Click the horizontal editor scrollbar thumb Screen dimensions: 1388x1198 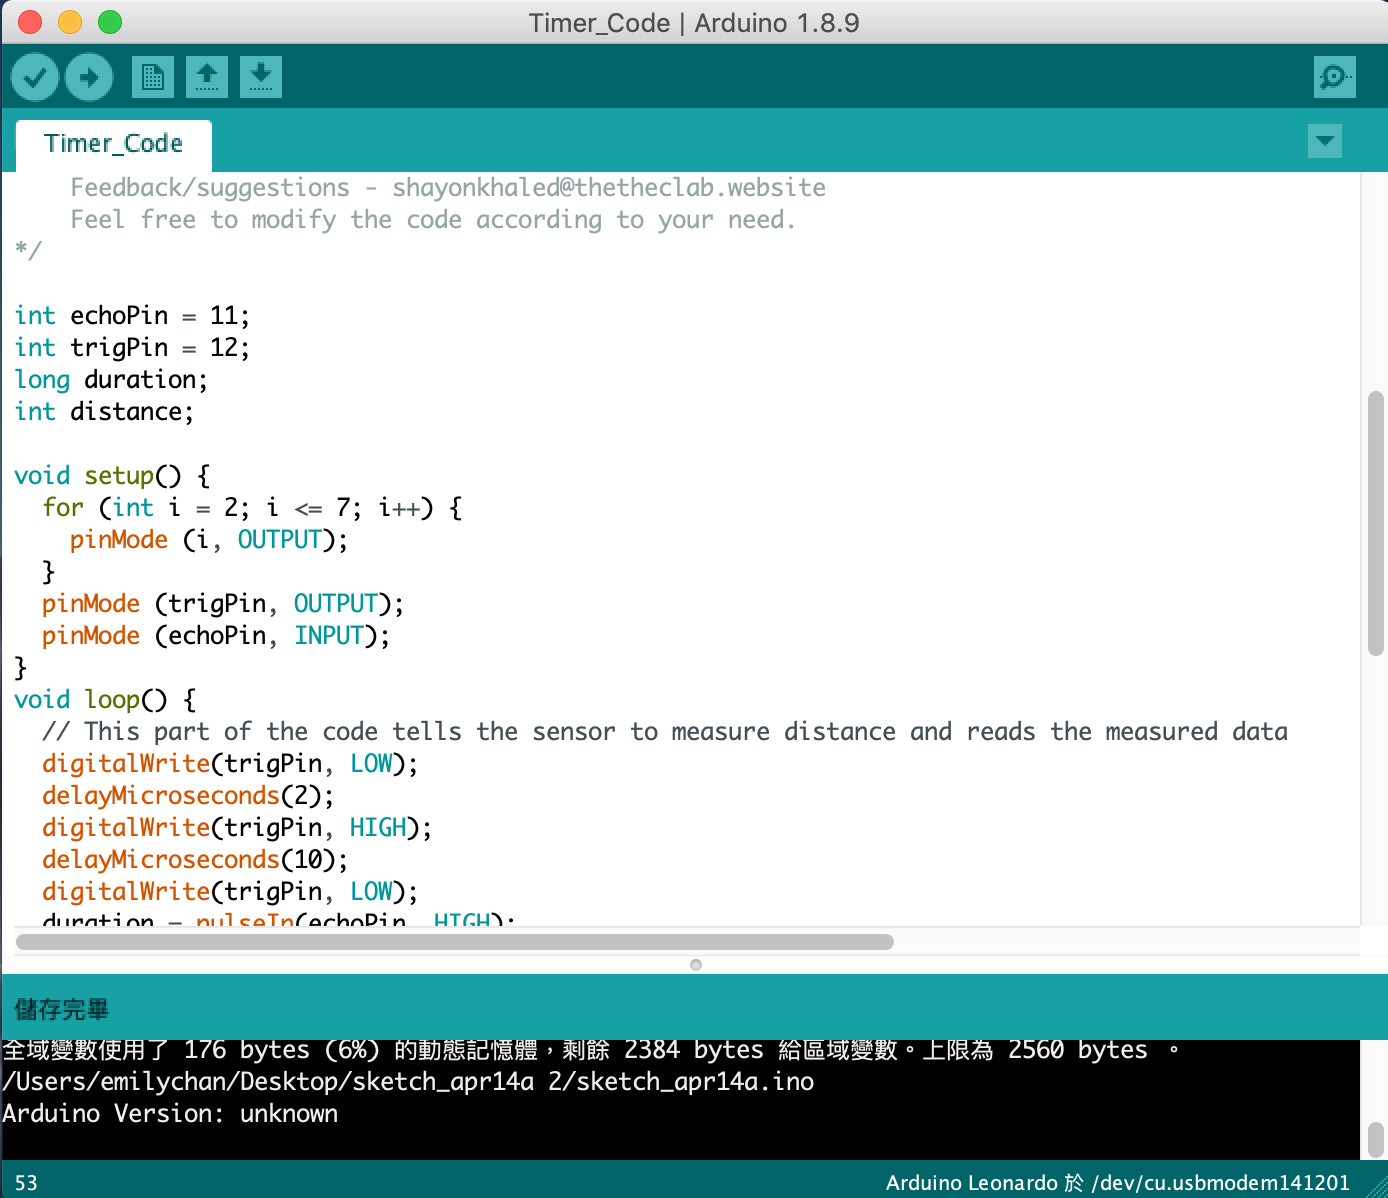pos(455,942)
